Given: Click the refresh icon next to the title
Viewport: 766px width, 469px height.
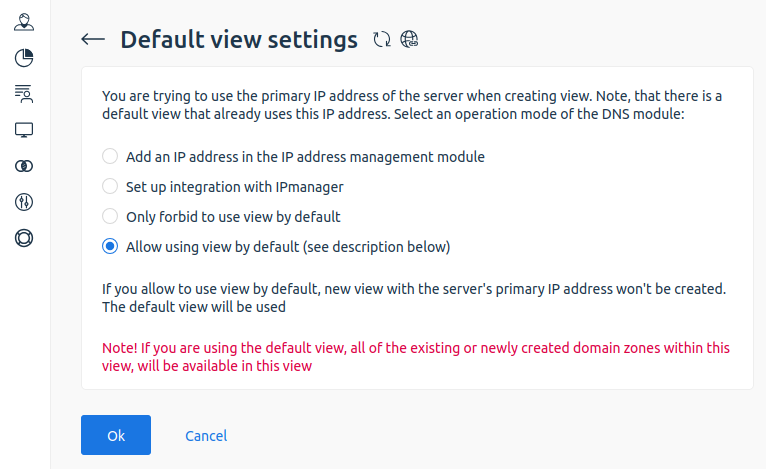Looking at the screenshot, I should 381,40.
